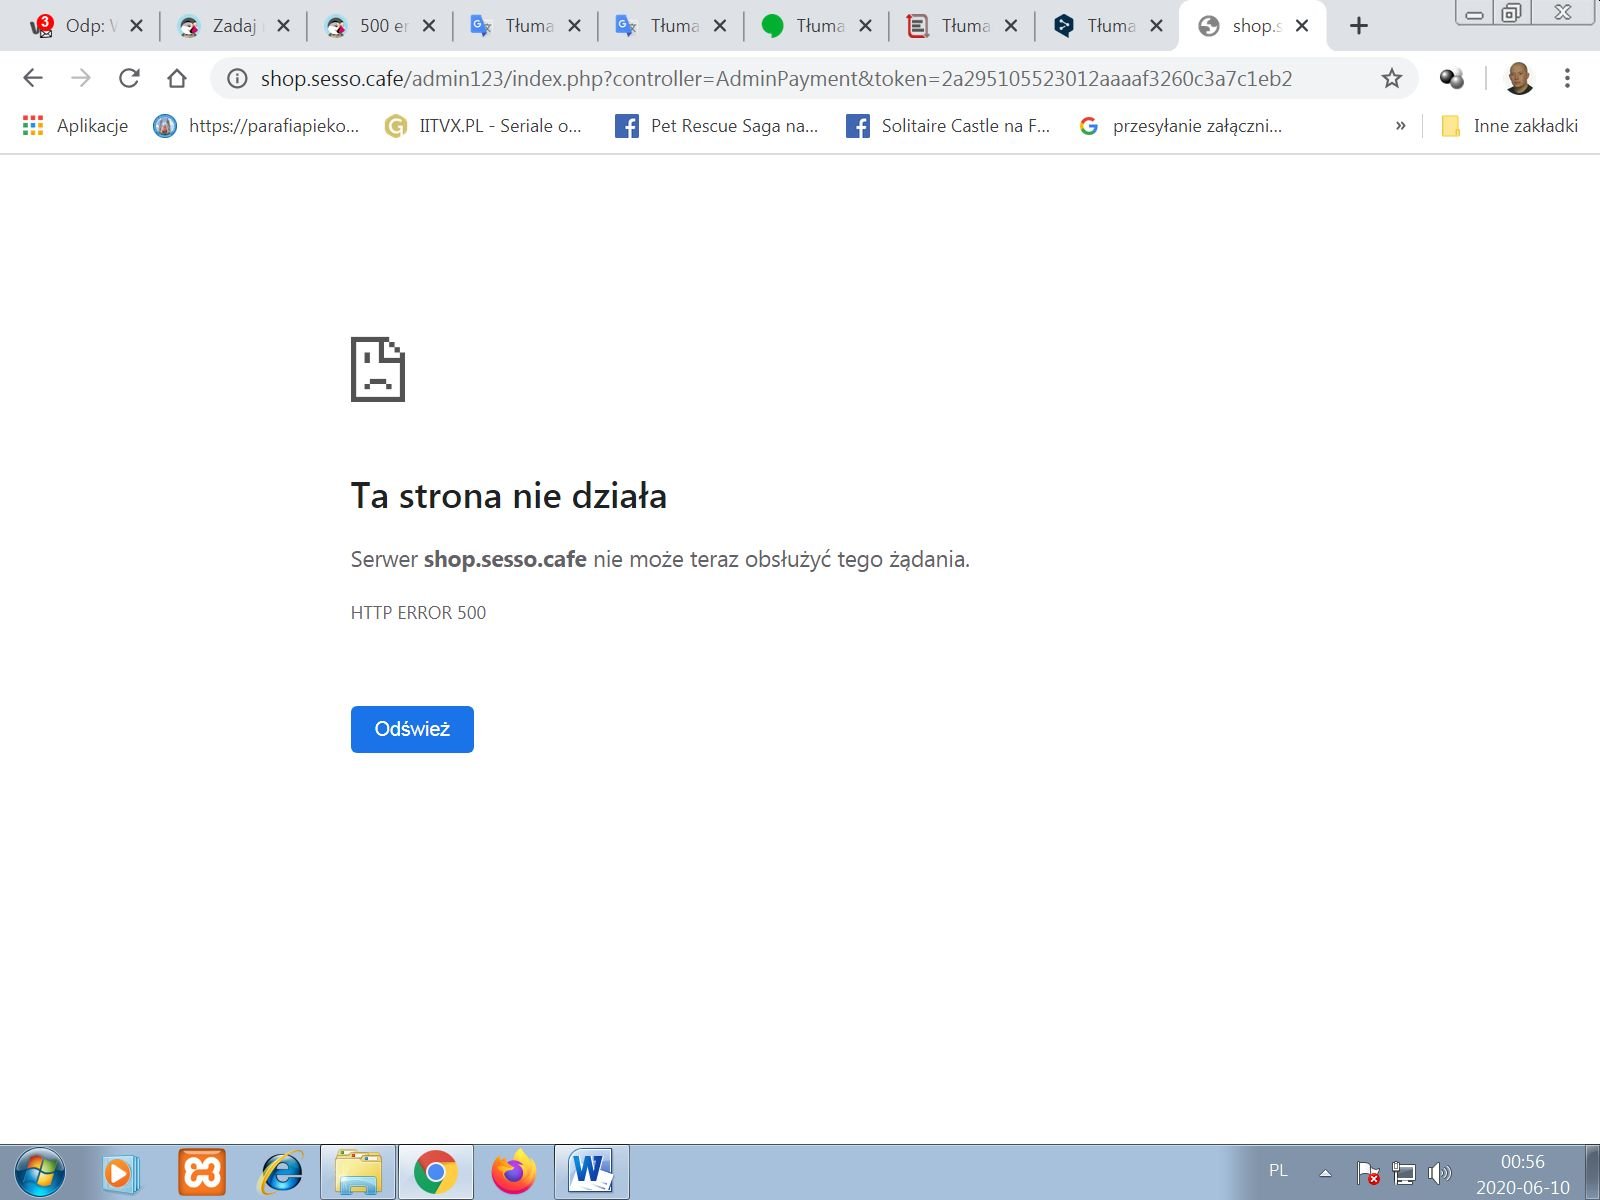Close the current shop.s tab
The height and width of the screenshot is (1200, 1600).
pyautogui.click(x=1302, y=26)
